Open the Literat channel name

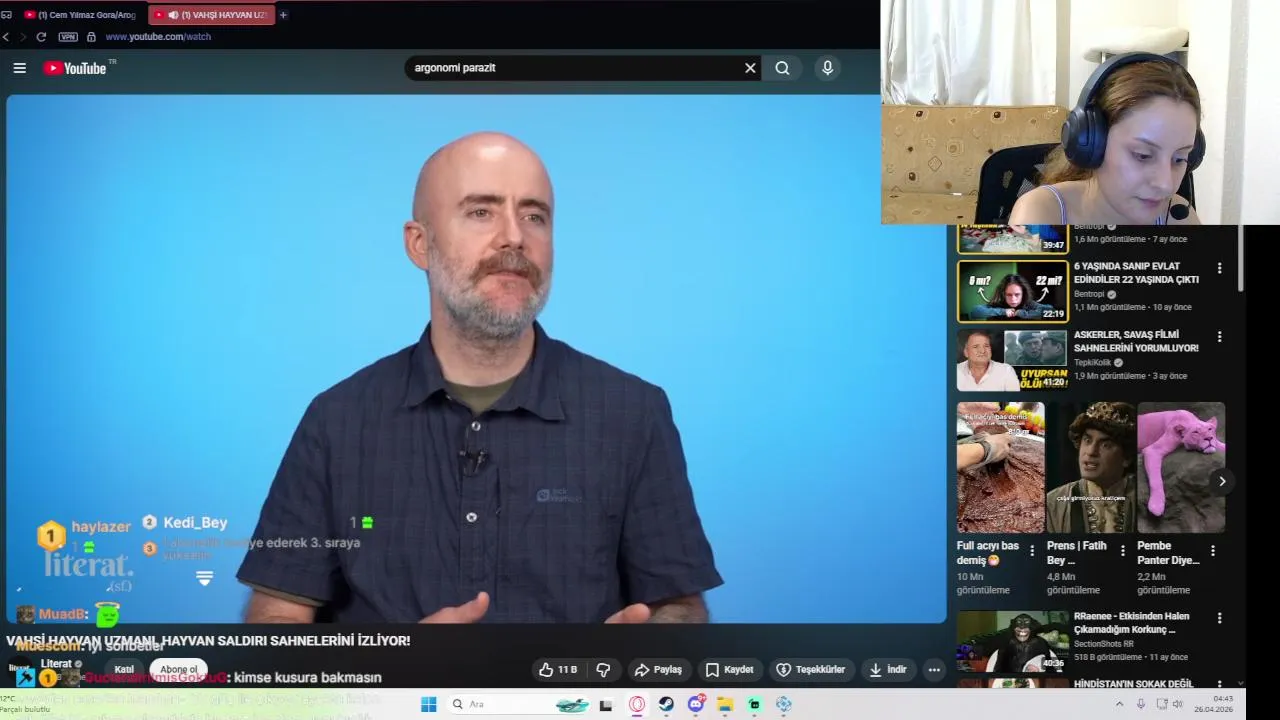(x=56, y=664)
